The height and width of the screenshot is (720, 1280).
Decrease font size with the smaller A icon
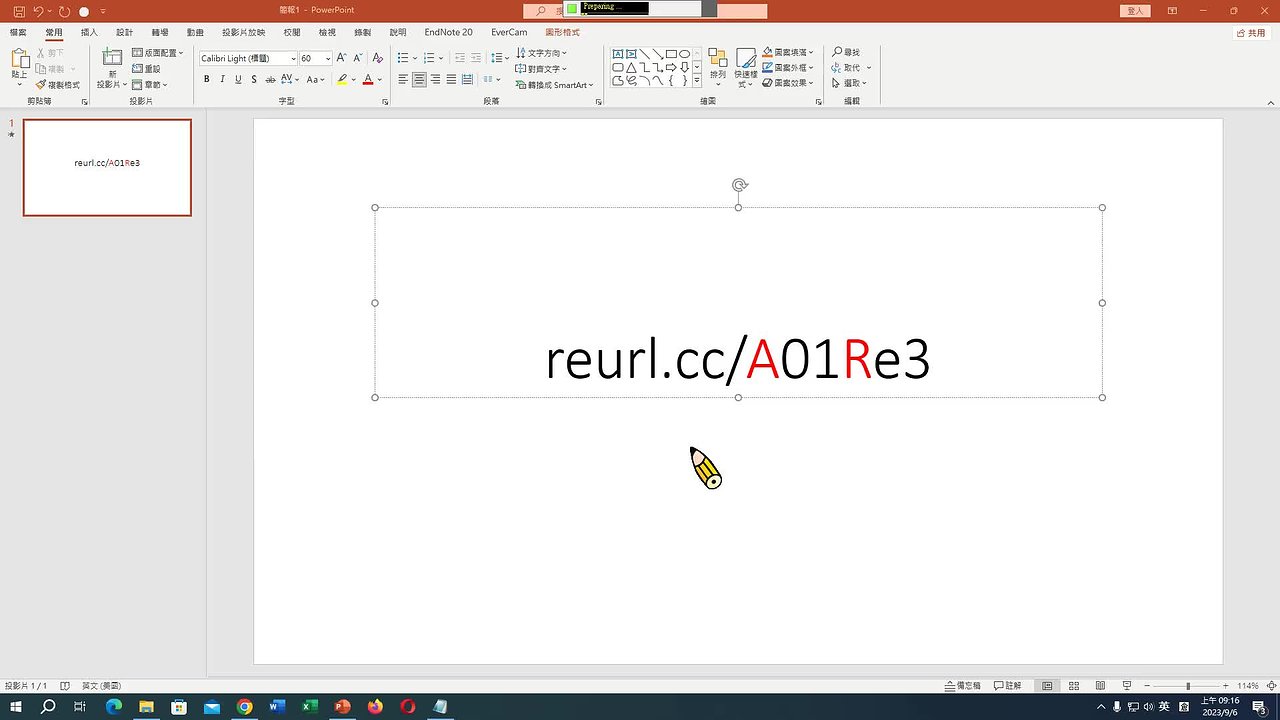coord(357,58)
